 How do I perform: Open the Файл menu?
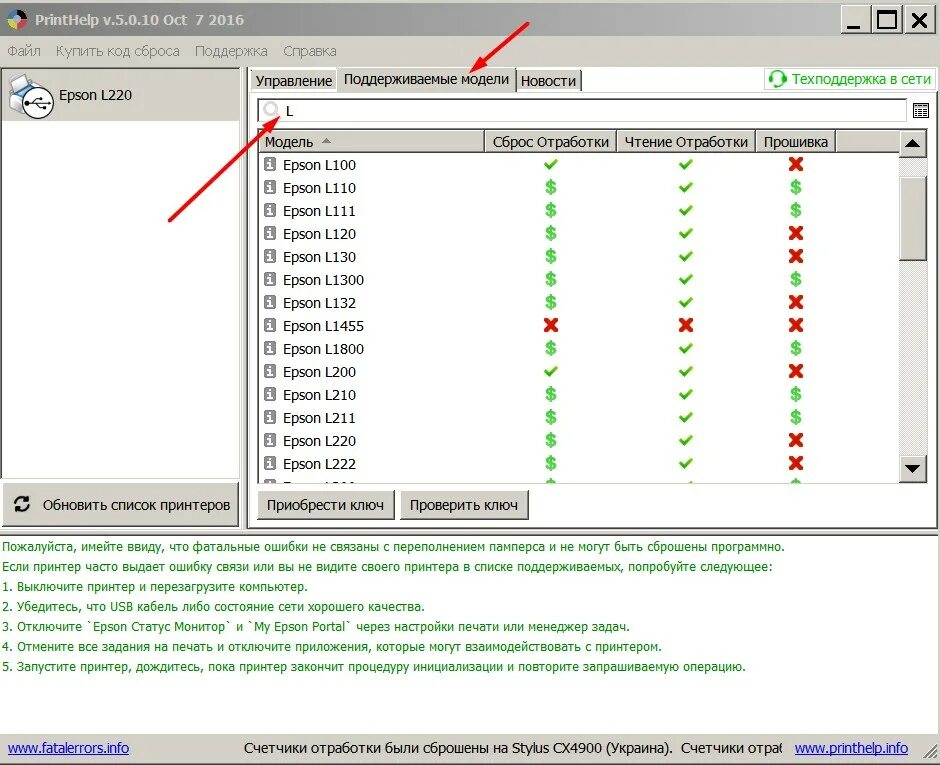coord(24,51)
